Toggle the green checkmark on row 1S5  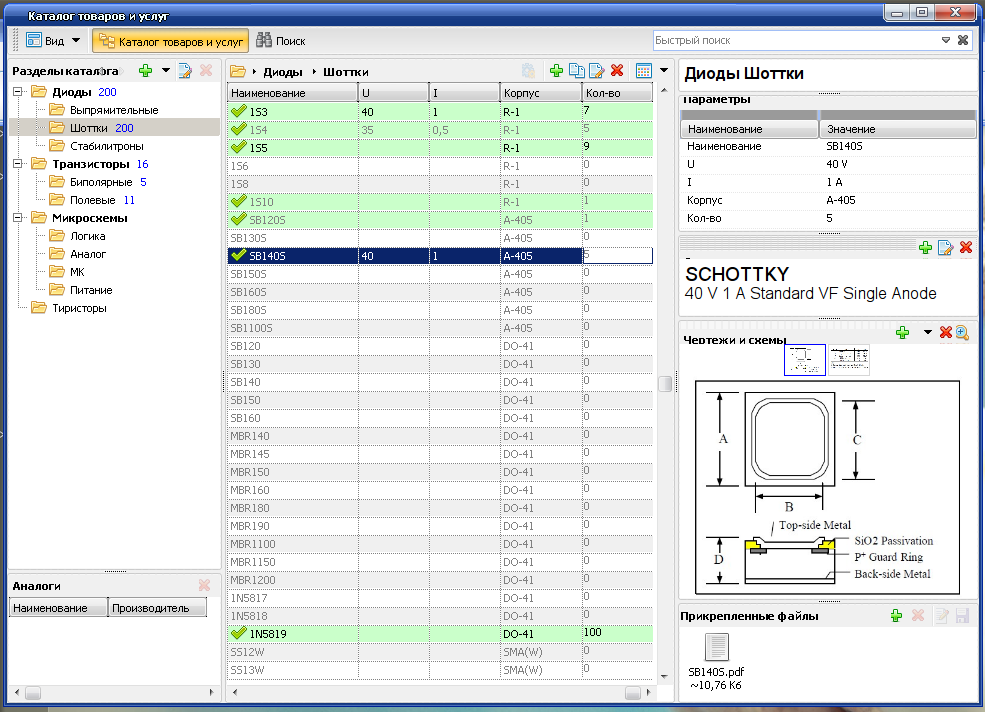(239, 147)
